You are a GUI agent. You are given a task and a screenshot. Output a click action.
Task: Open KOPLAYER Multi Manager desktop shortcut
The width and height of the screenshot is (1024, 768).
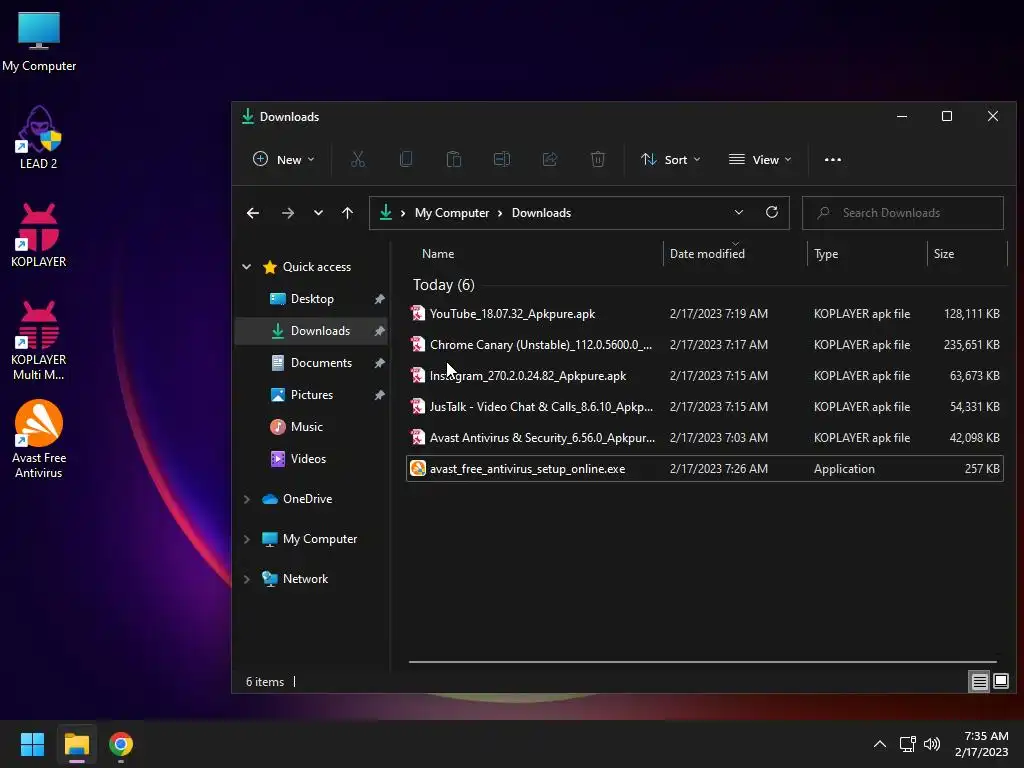(x=39, y=341)
